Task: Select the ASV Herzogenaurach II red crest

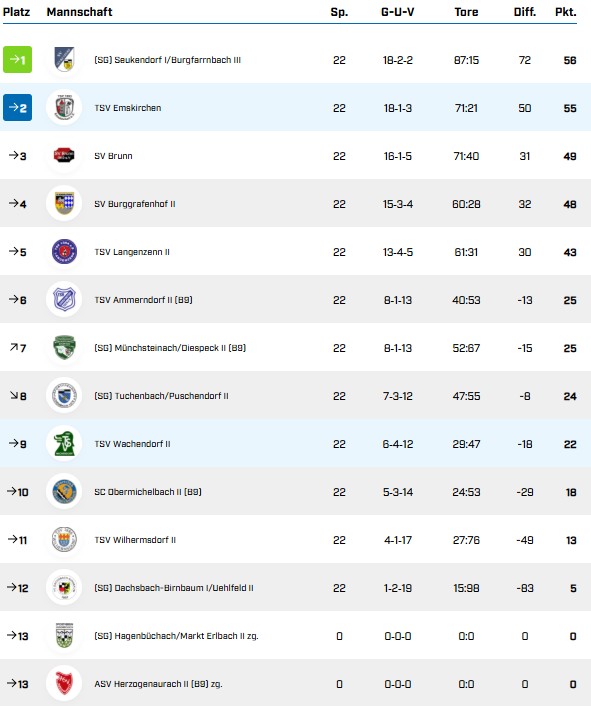Action: [64, 683]
